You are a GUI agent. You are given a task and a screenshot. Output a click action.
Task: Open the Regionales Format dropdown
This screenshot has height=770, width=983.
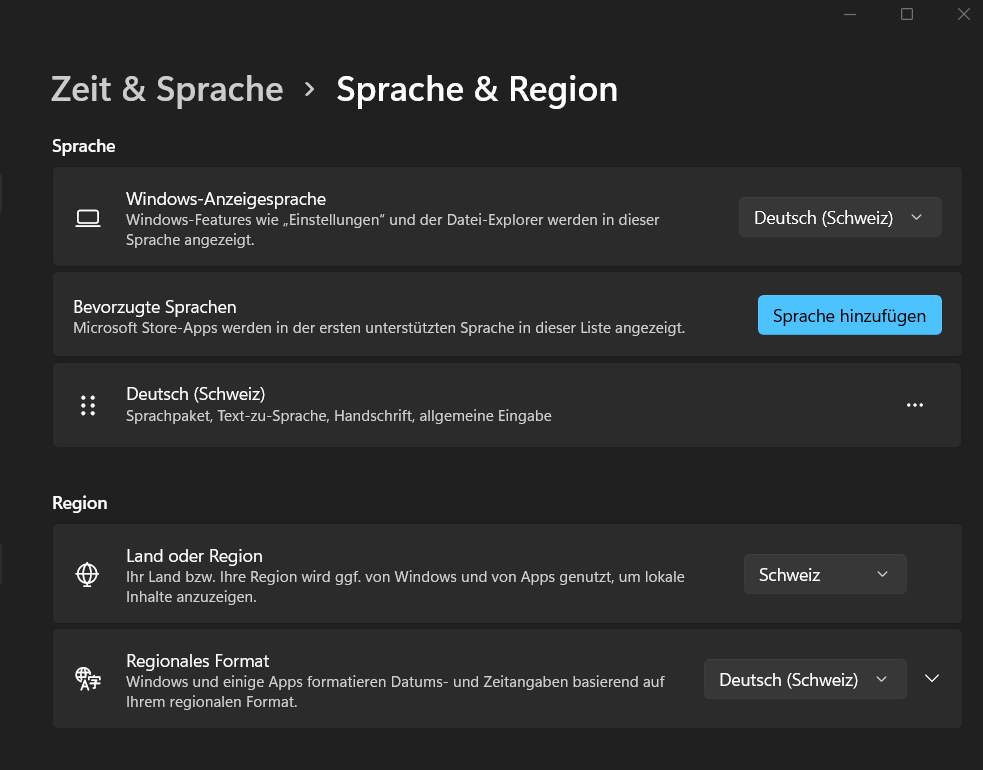coord(804,679)
